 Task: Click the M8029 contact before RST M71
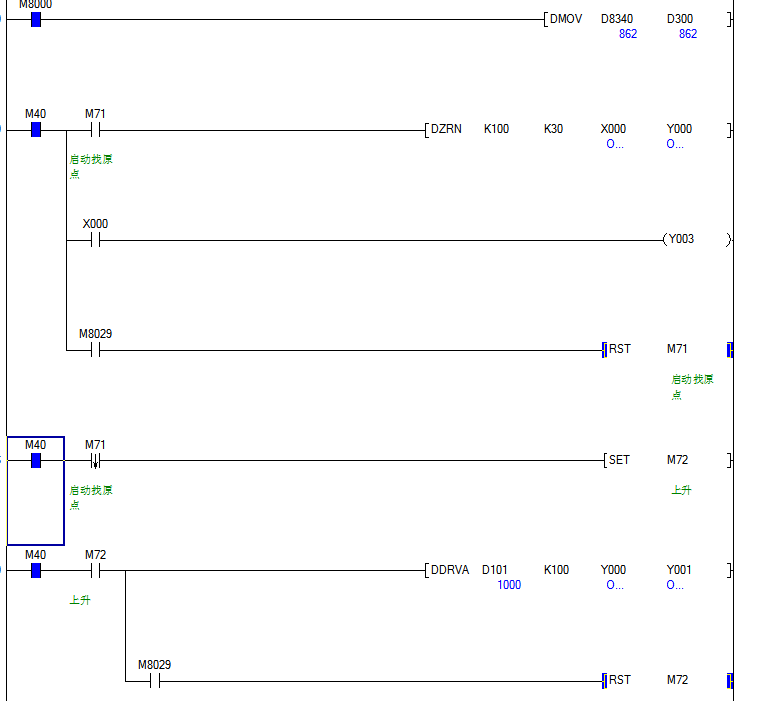(96, 350)
